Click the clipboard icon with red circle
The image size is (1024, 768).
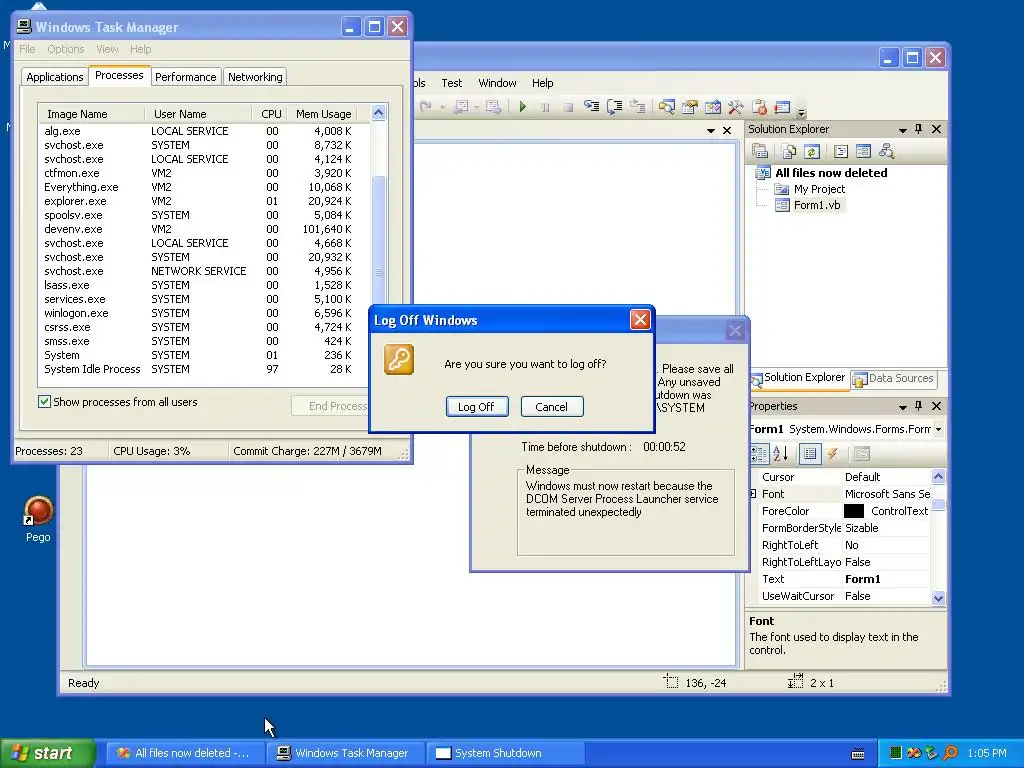759,107
